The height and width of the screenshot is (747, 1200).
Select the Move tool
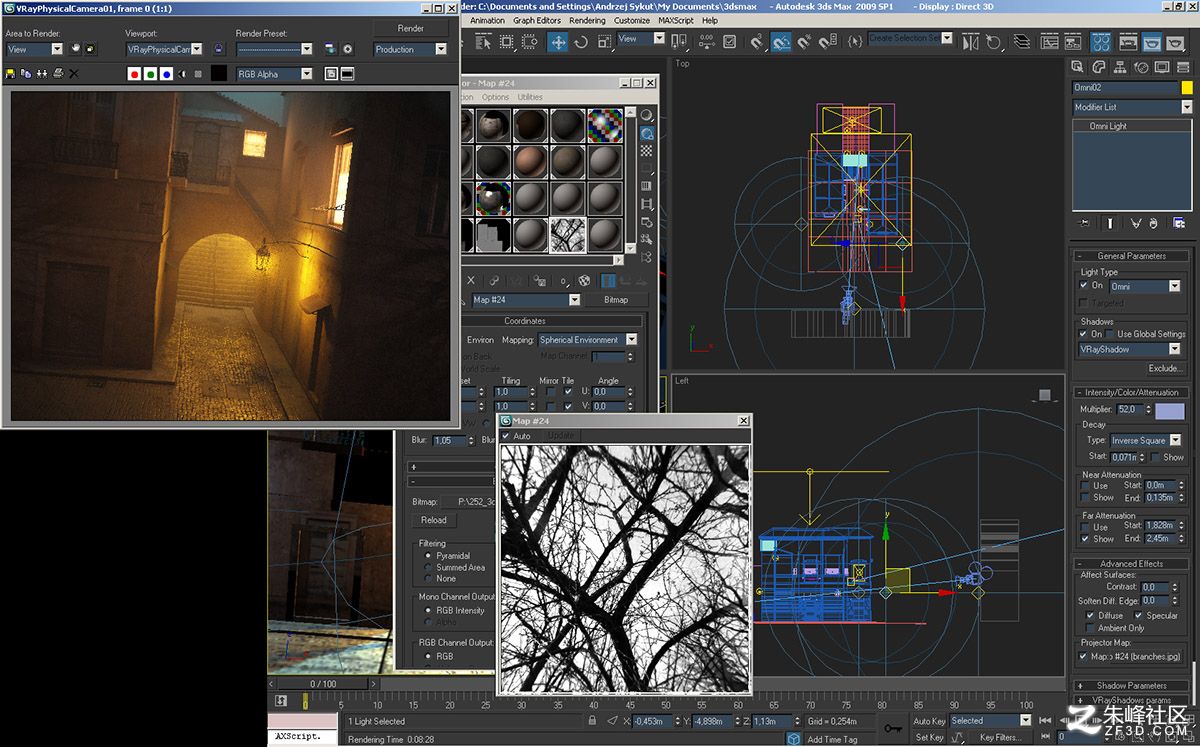[x=557, y=42]
